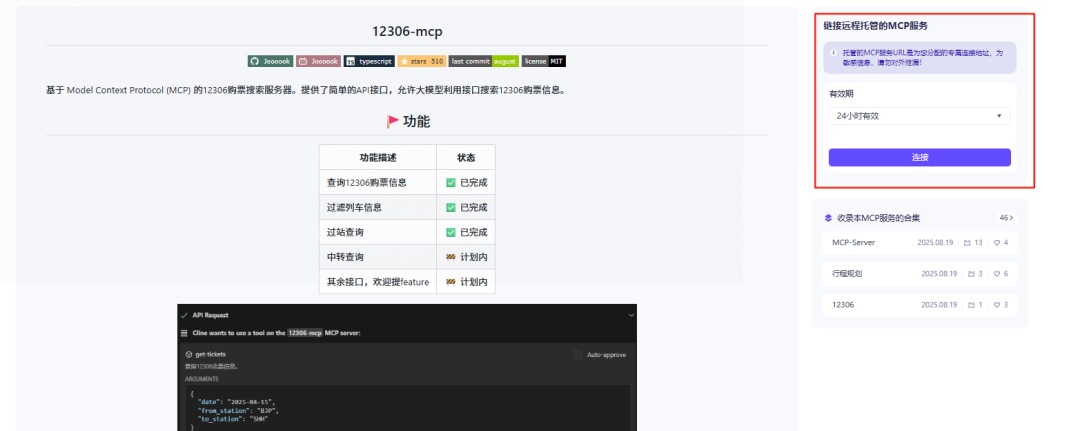The image size is (1080, 431).
Task: Click the get-tickets tool icon in Cline screenshot
Action: pyautogui.click(x=189, y=355)
